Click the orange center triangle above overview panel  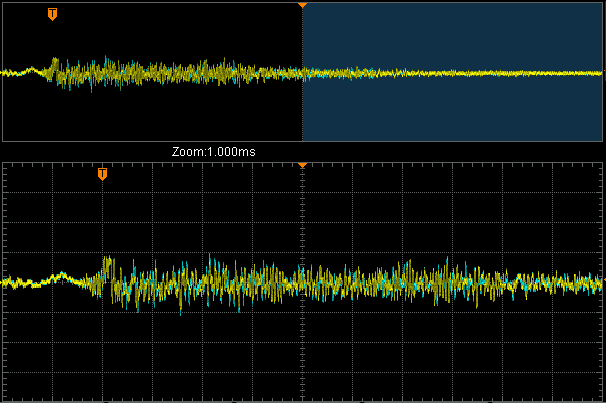(x=302, y=5)
